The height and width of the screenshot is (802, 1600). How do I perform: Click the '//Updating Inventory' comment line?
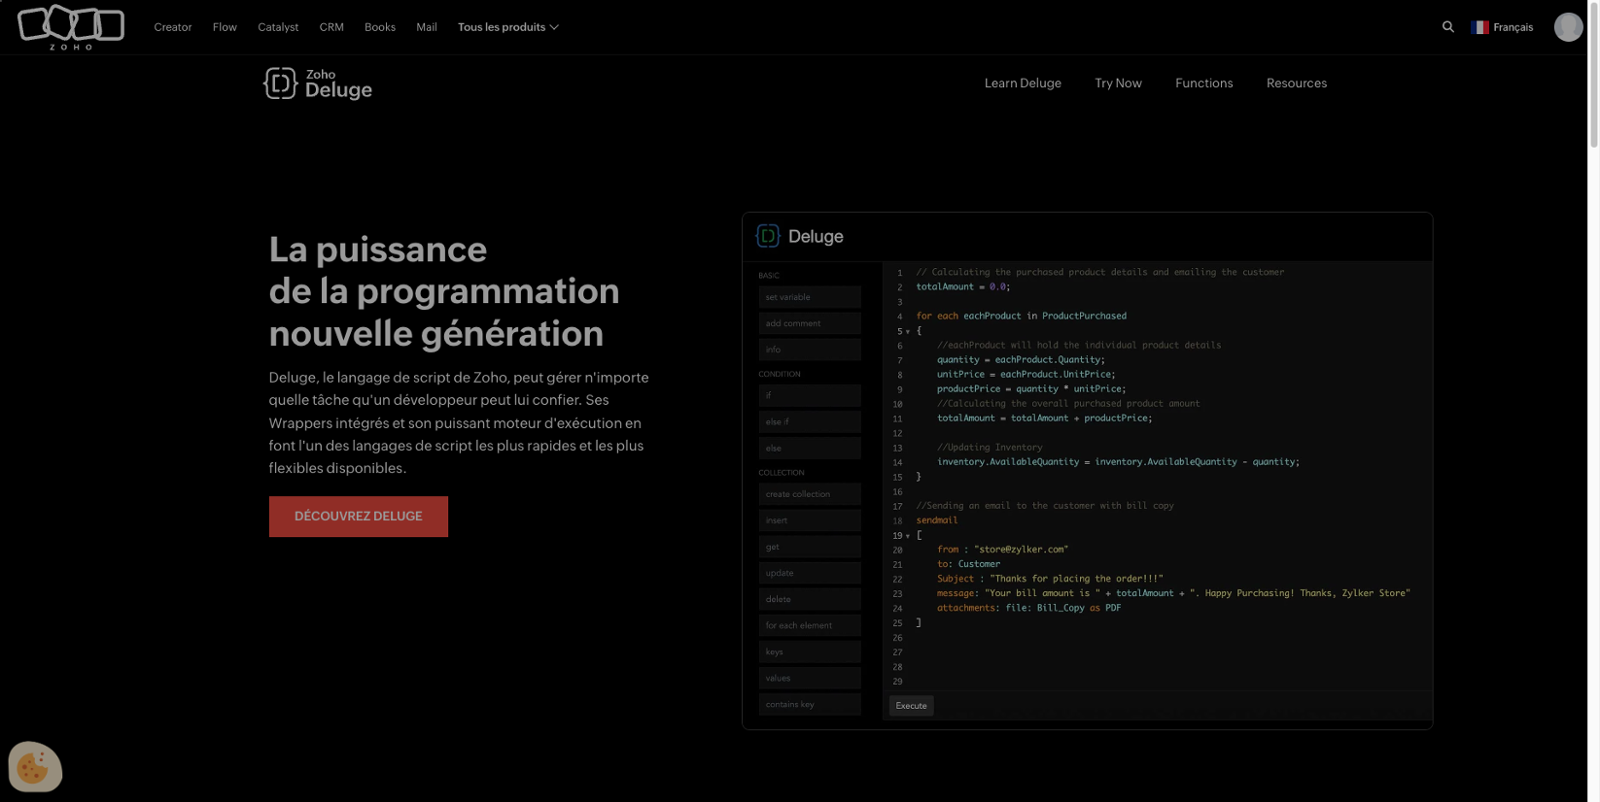point(989,447)
